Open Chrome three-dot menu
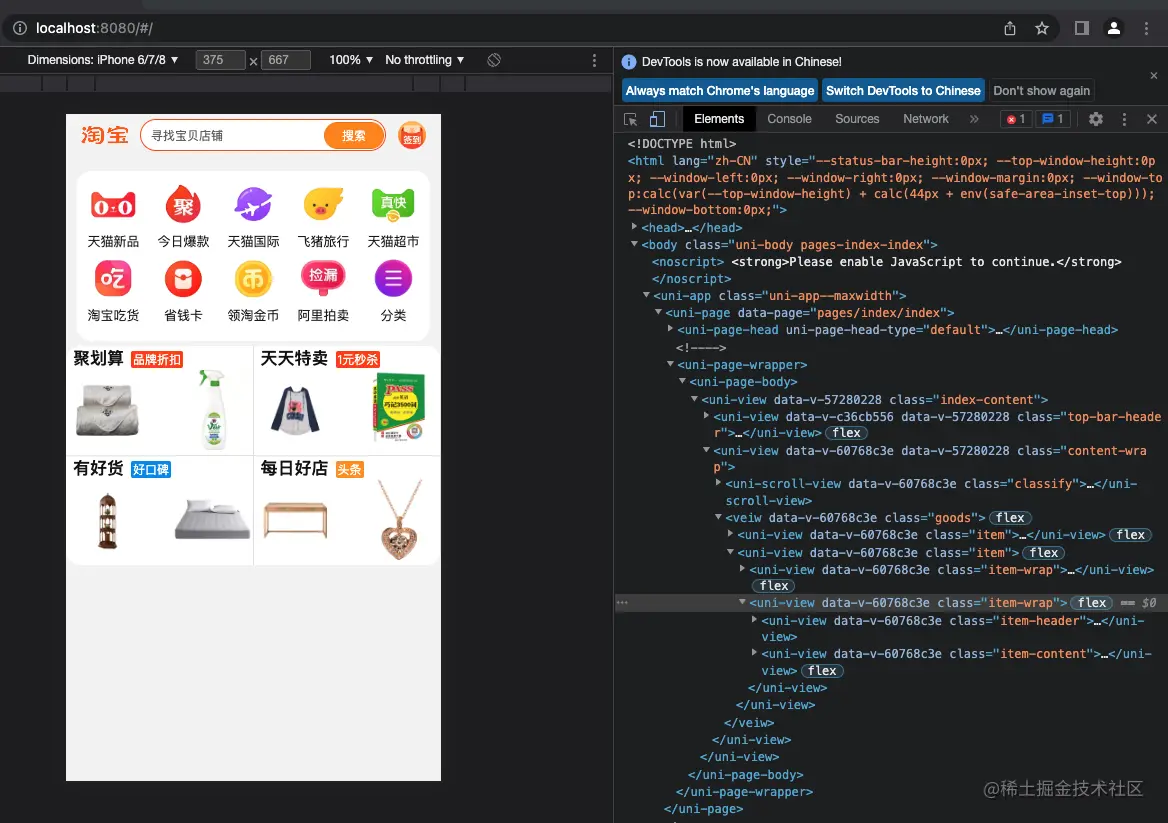This screenshot has width=1168, height=823. click(1146, 28)
